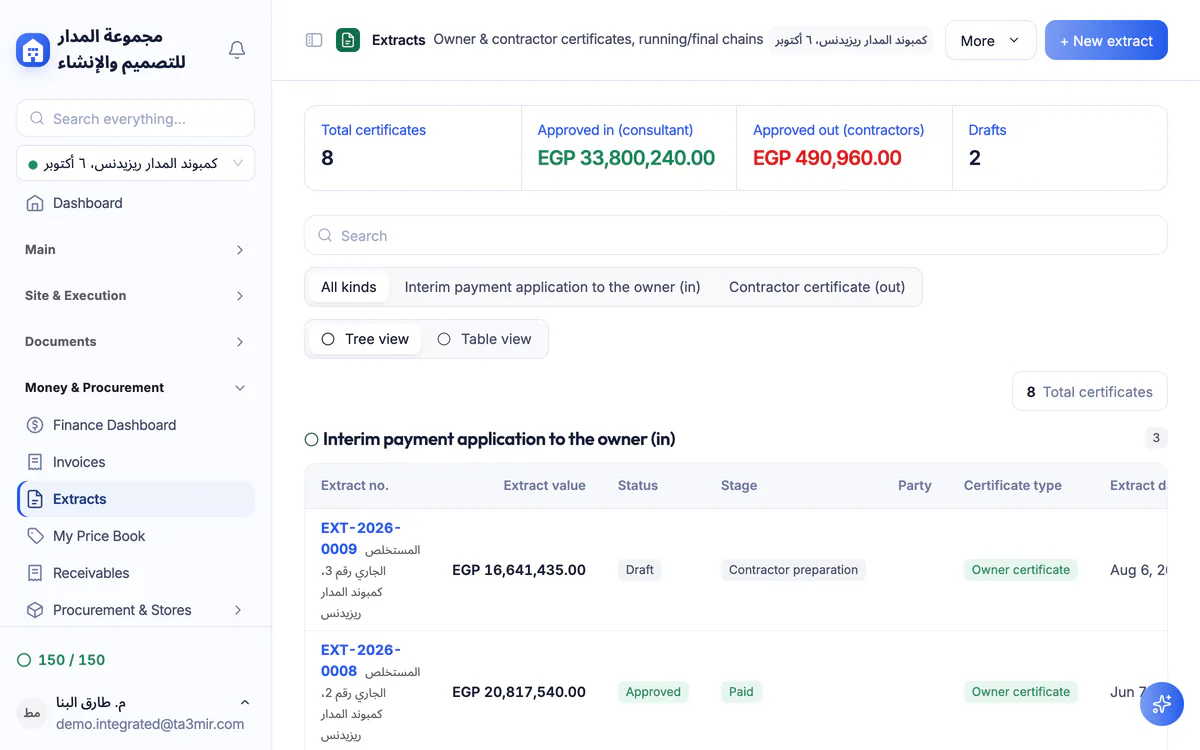Image resolution: width=1200 pixels, height=750 pixels.
Task: Click the 8 Total certificates button
Action: point(1090,392)
